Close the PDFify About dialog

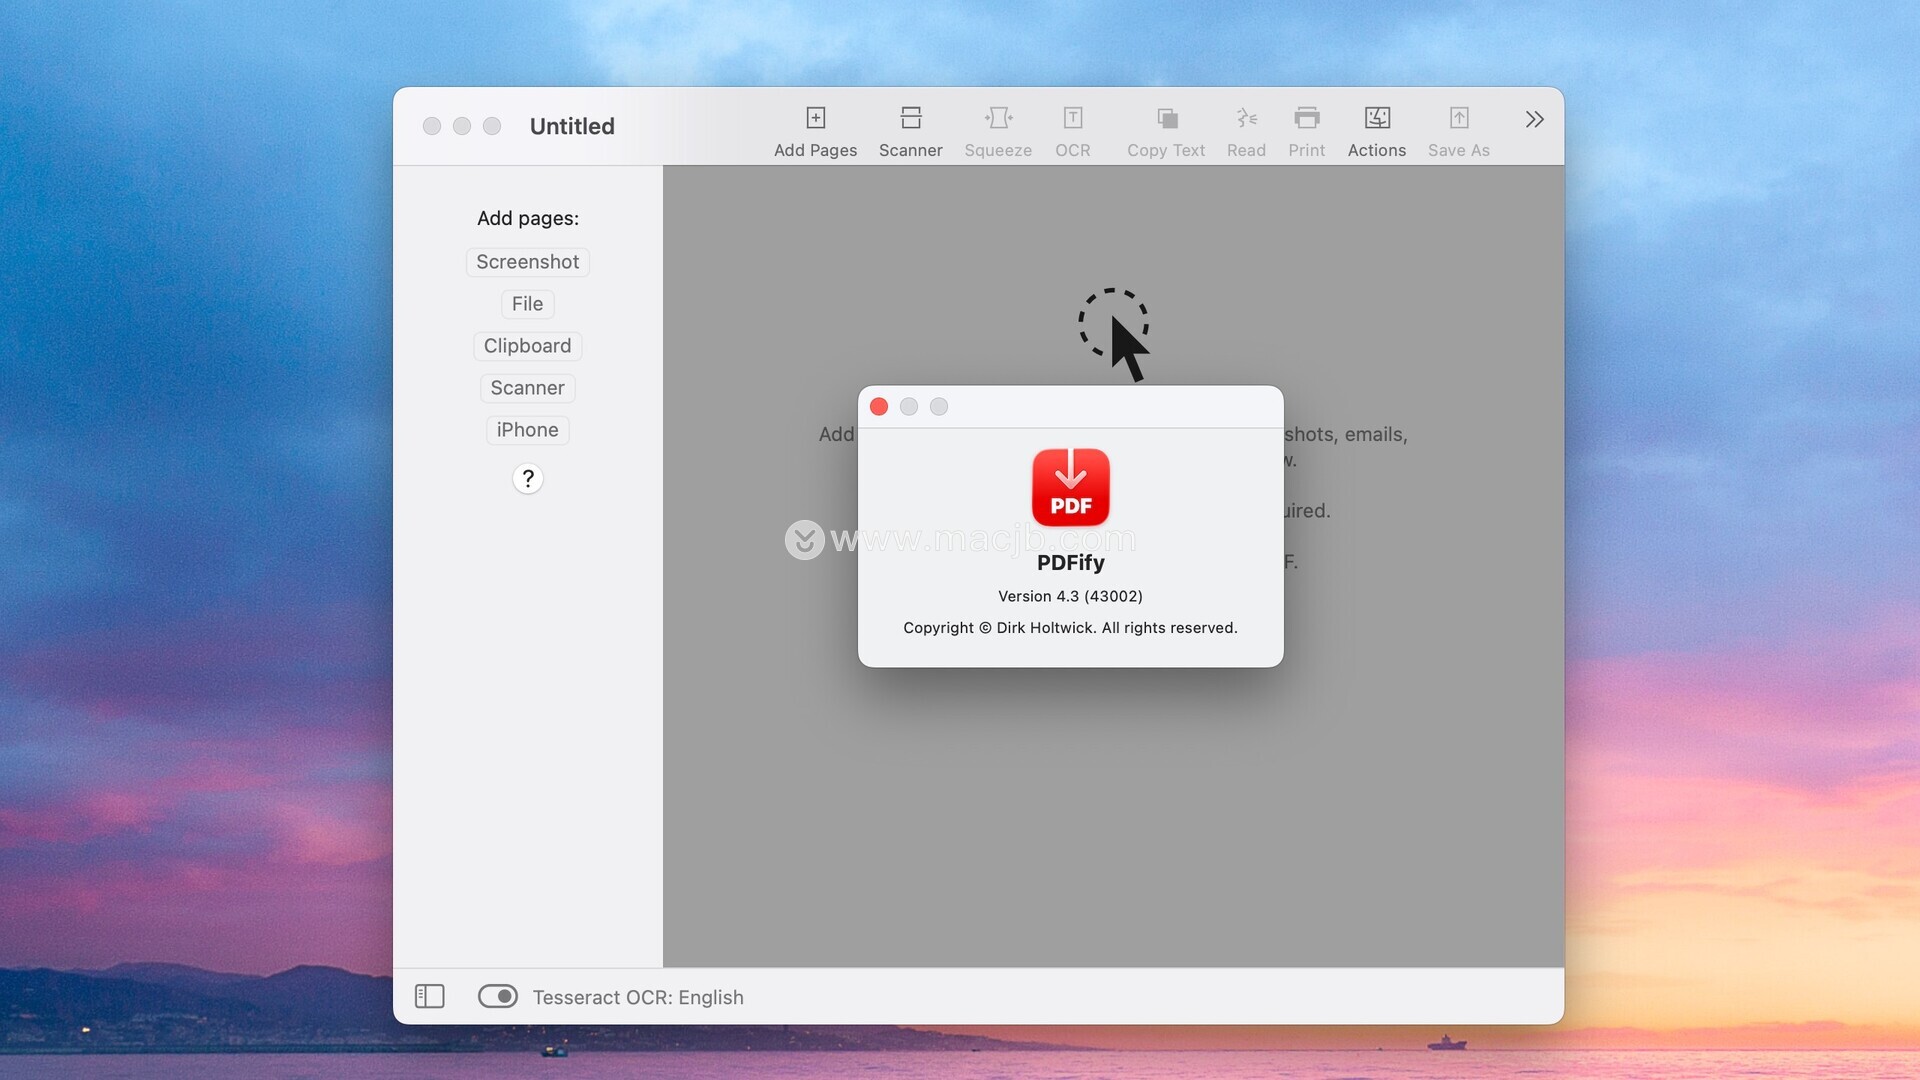879,407
